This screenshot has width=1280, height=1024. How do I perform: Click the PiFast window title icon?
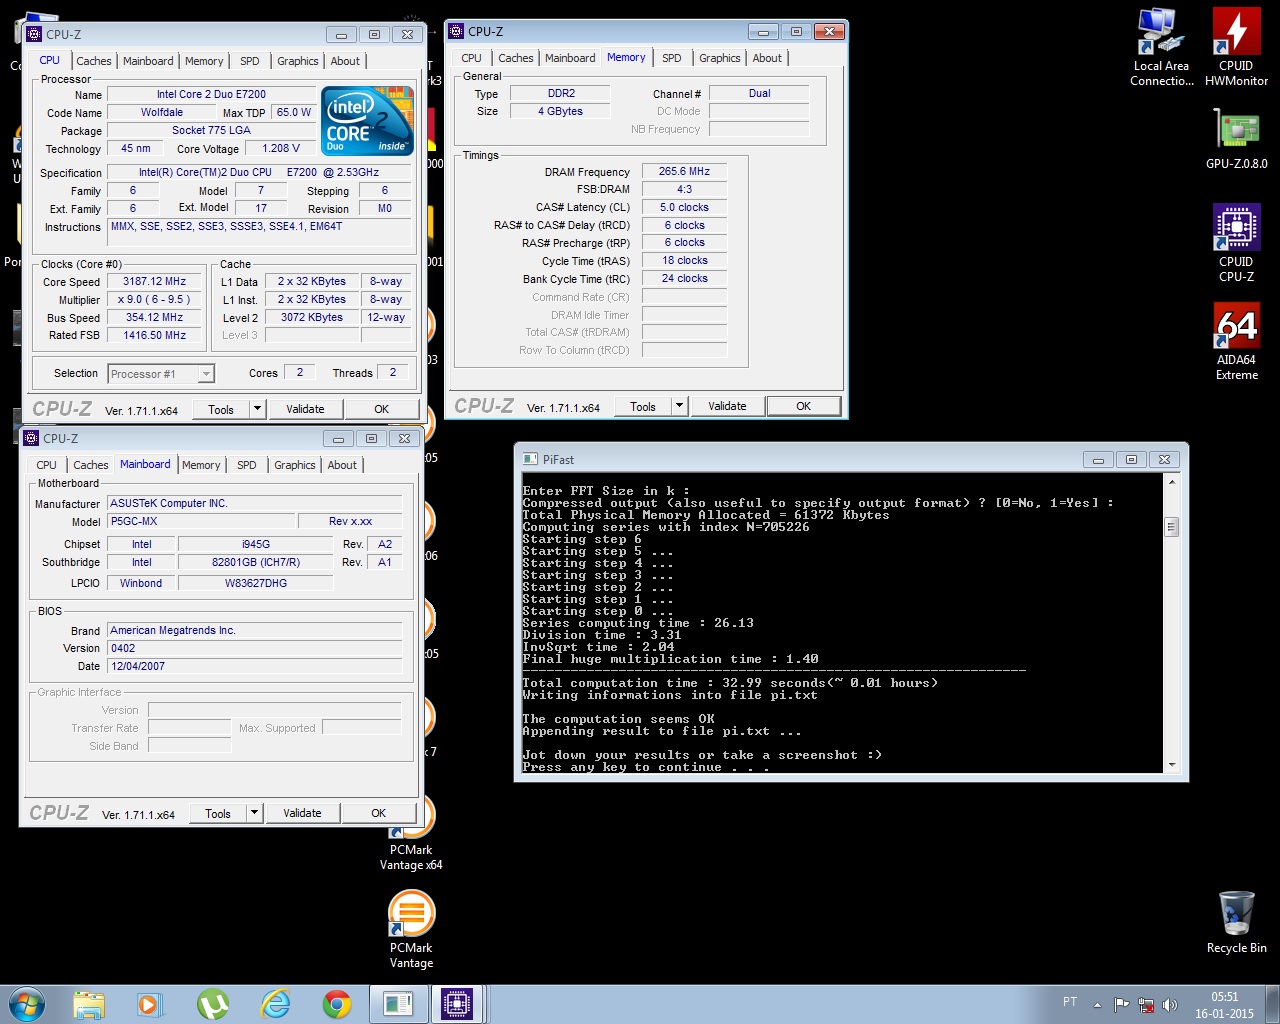pyautogui.click(x=530, y=459)
